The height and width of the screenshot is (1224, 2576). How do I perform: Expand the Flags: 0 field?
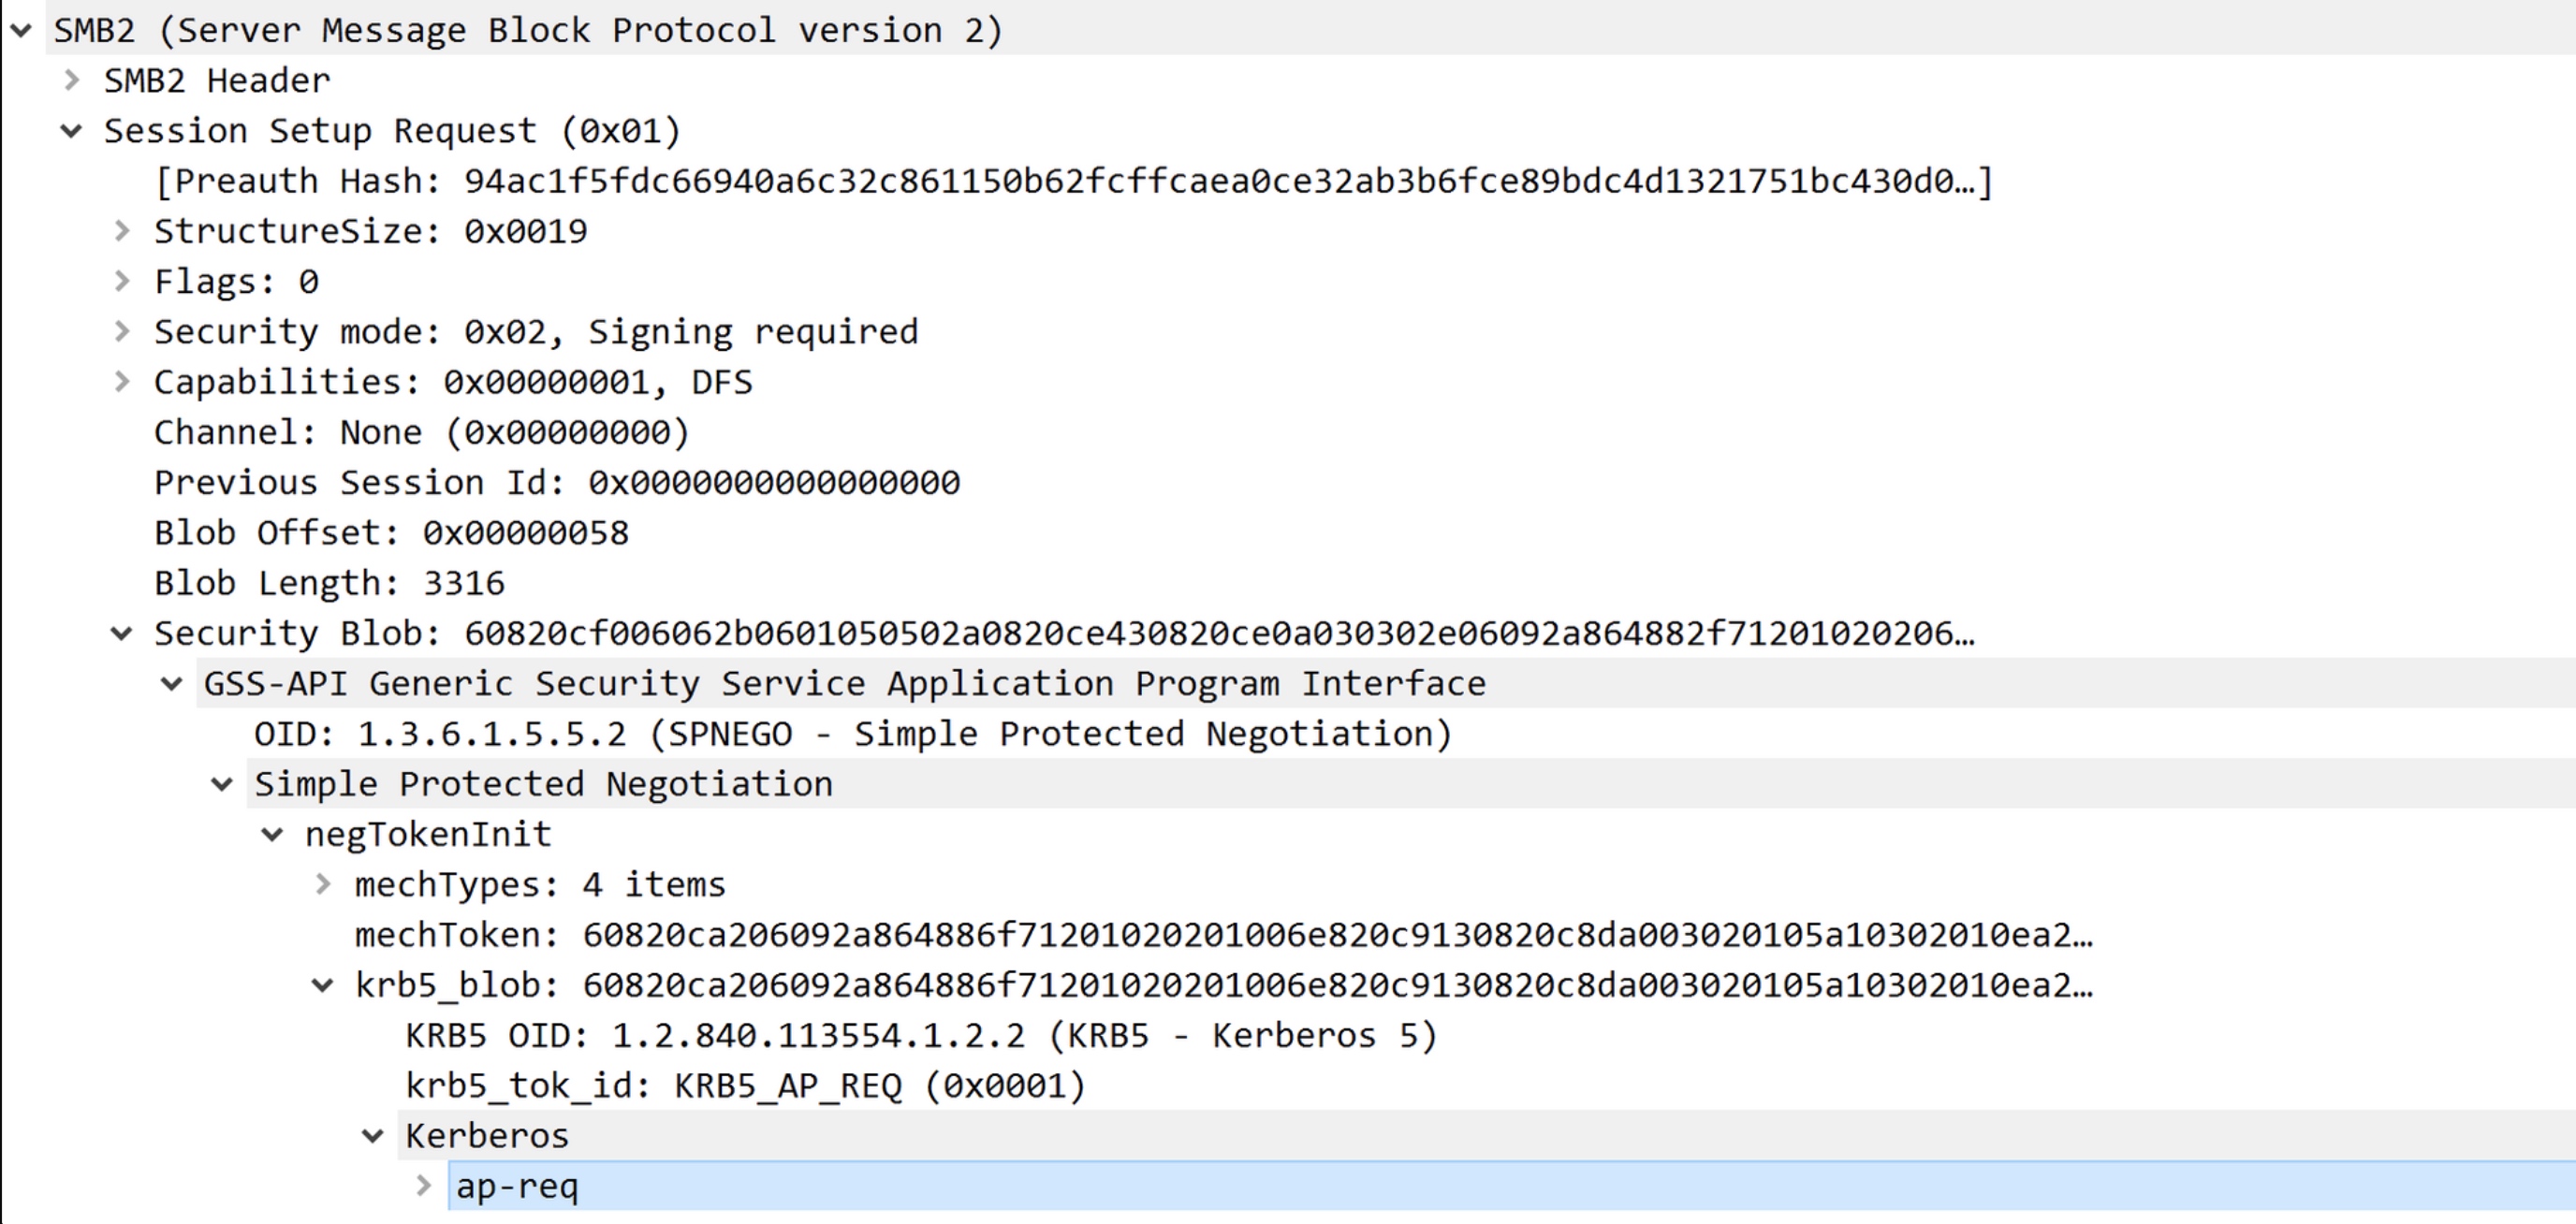122,282
